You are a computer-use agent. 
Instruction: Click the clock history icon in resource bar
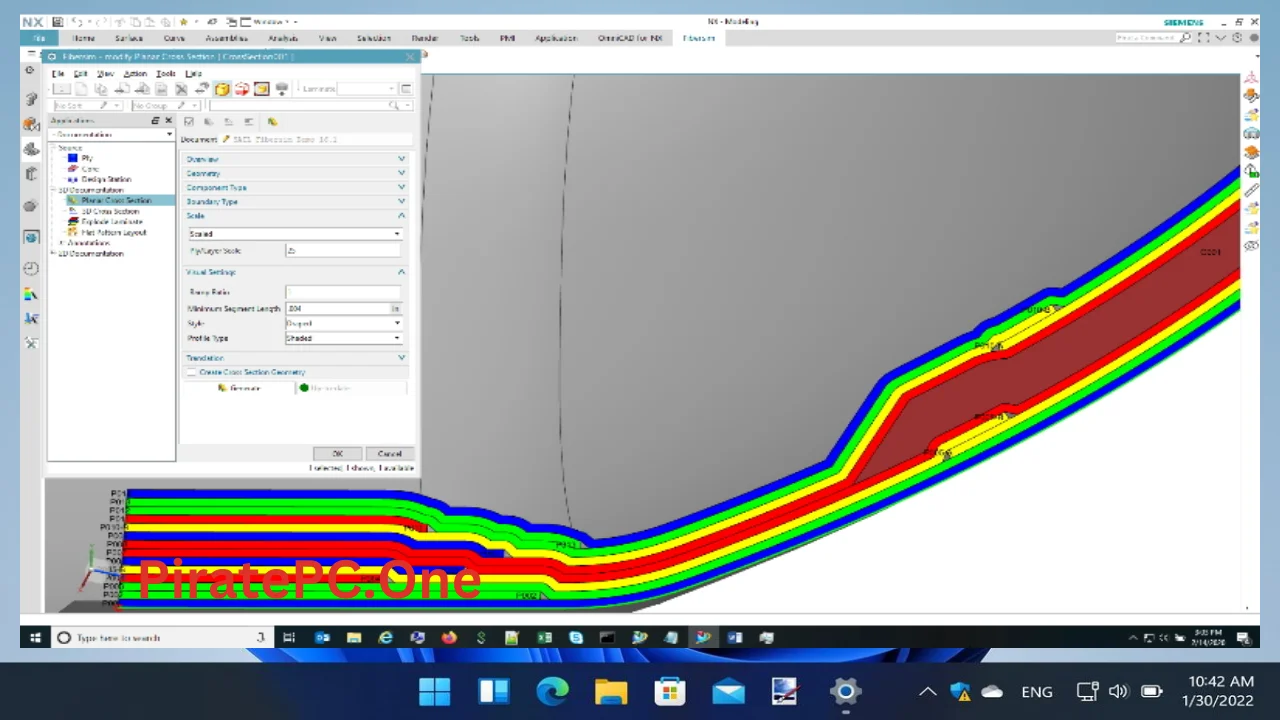(31, 269)
